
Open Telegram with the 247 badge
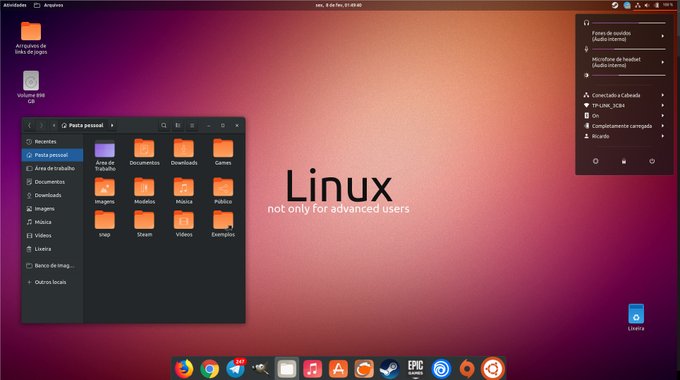pos(235,369)
